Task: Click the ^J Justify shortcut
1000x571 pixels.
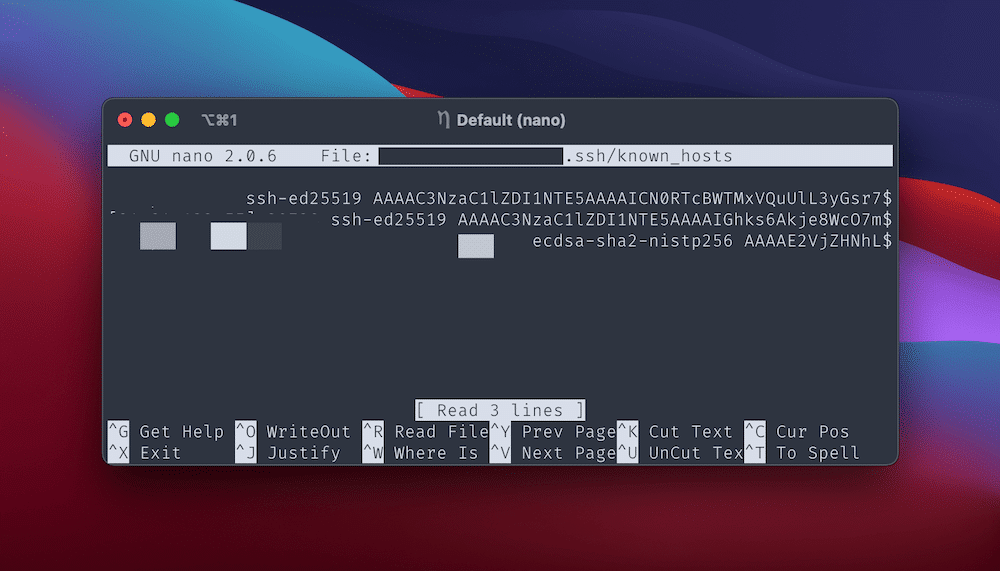Action: [288, 453]
